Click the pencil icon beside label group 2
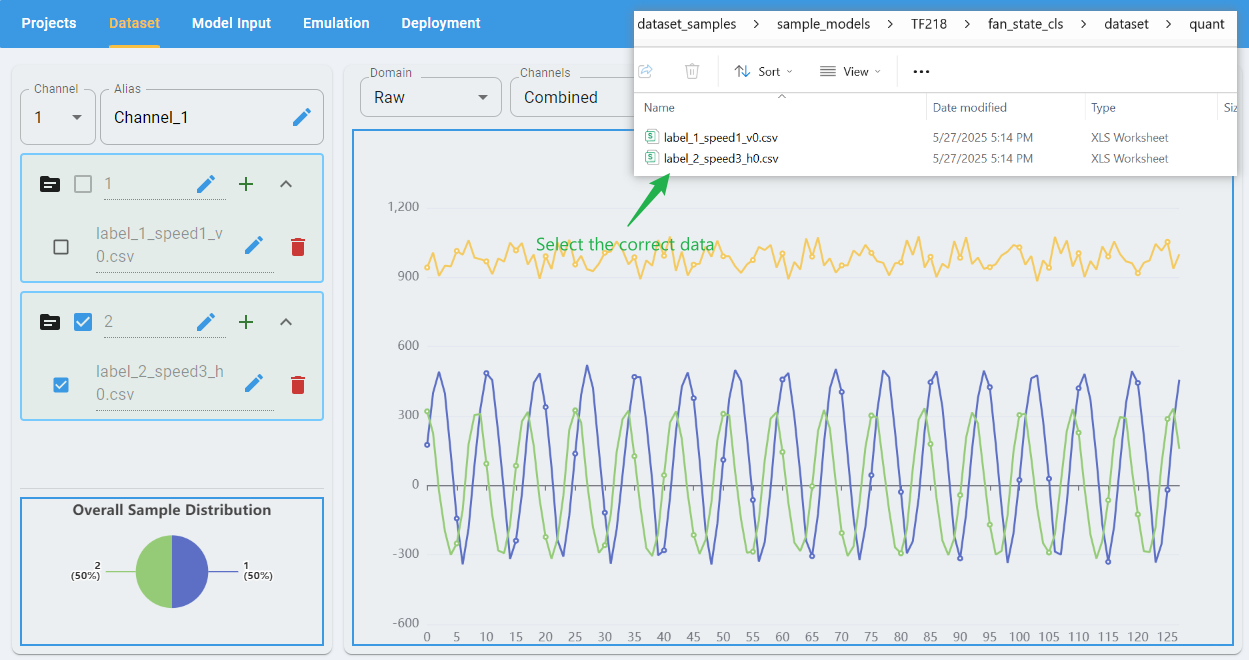The height and width of the screenshot is (660, 1249). coord(206,321)
